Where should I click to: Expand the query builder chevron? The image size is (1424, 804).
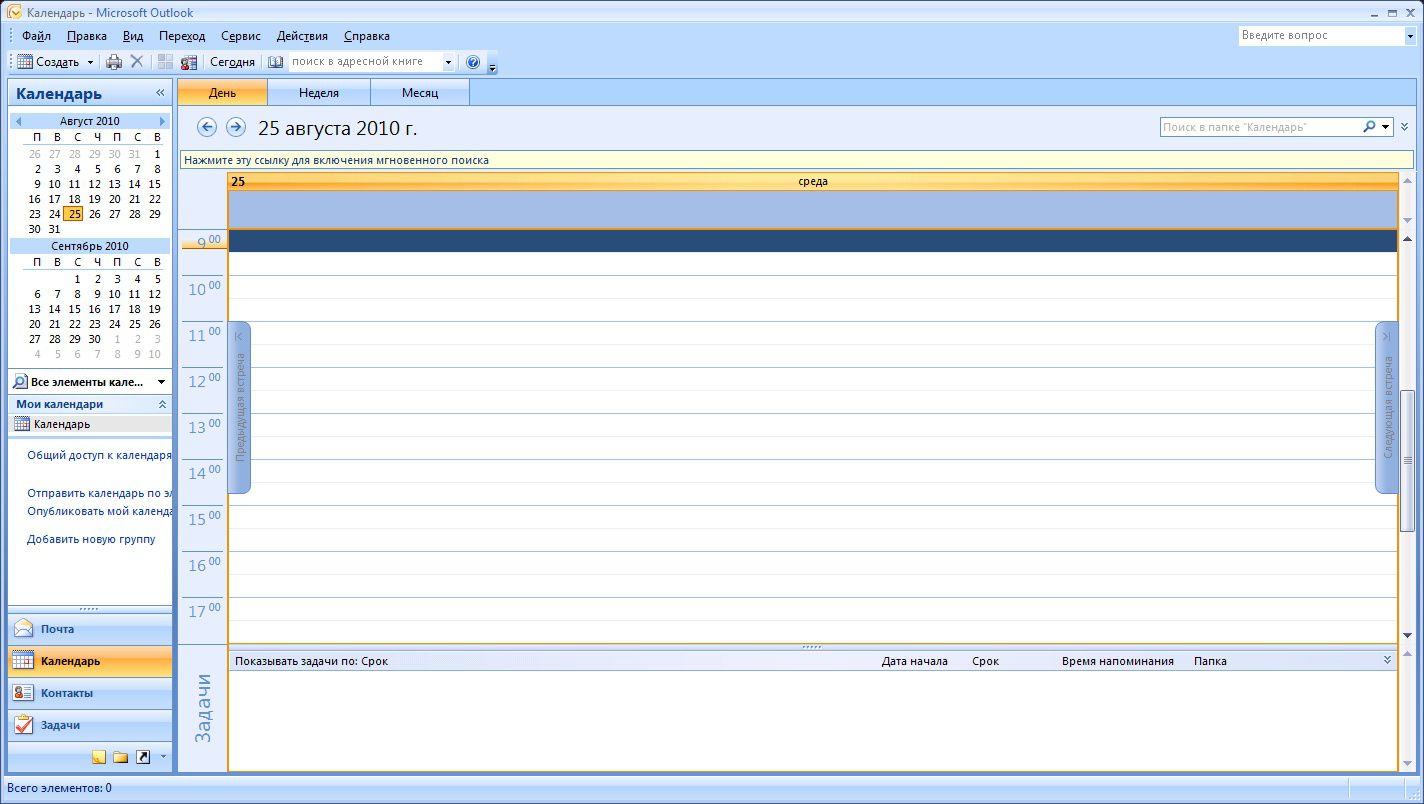pos(1405,127)
